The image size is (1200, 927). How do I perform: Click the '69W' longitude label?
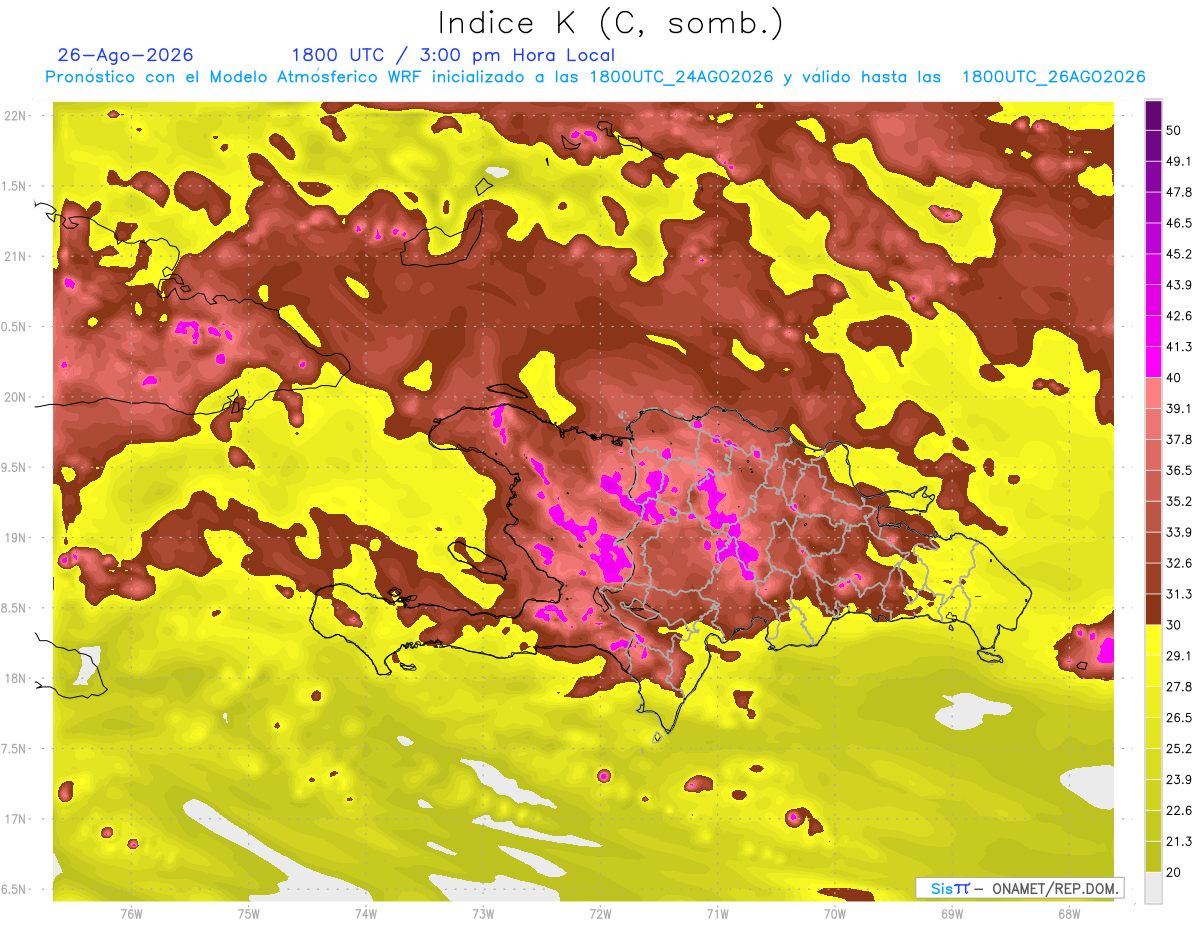point(952,913)
